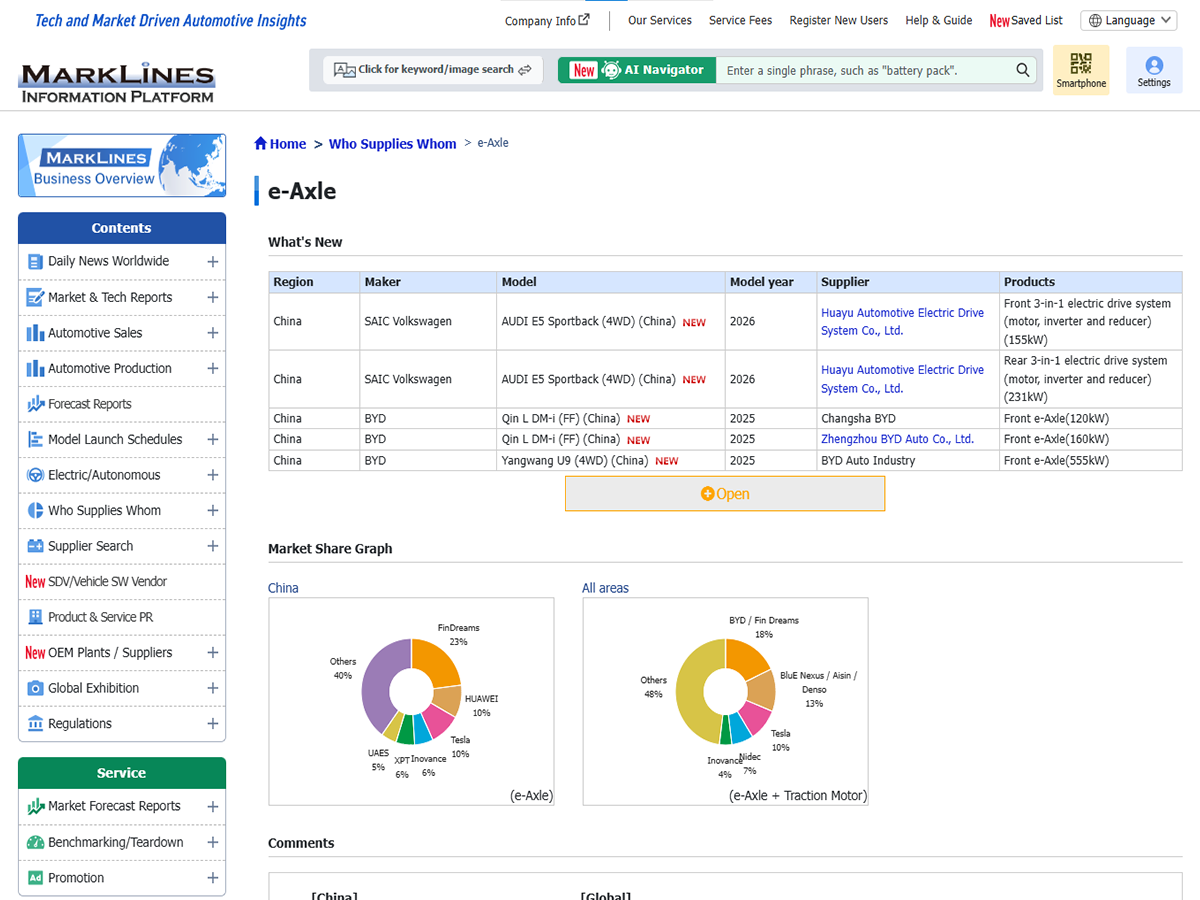The image size is (1200, 900).
Task: Click the Regulations building icon
Action: pos(35,724)
